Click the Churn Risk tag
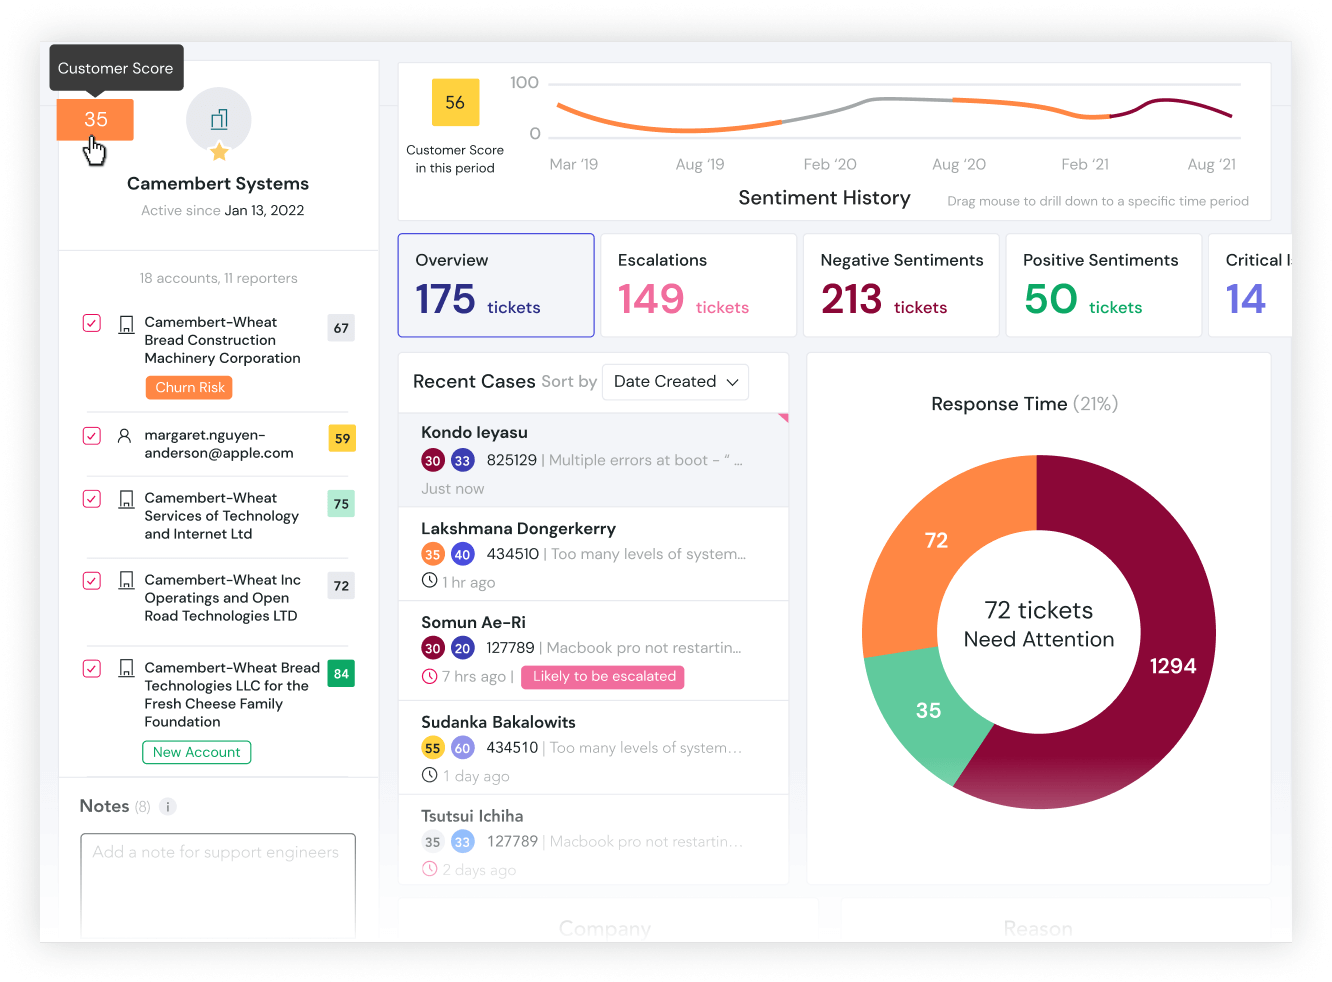 click(189, 388)
